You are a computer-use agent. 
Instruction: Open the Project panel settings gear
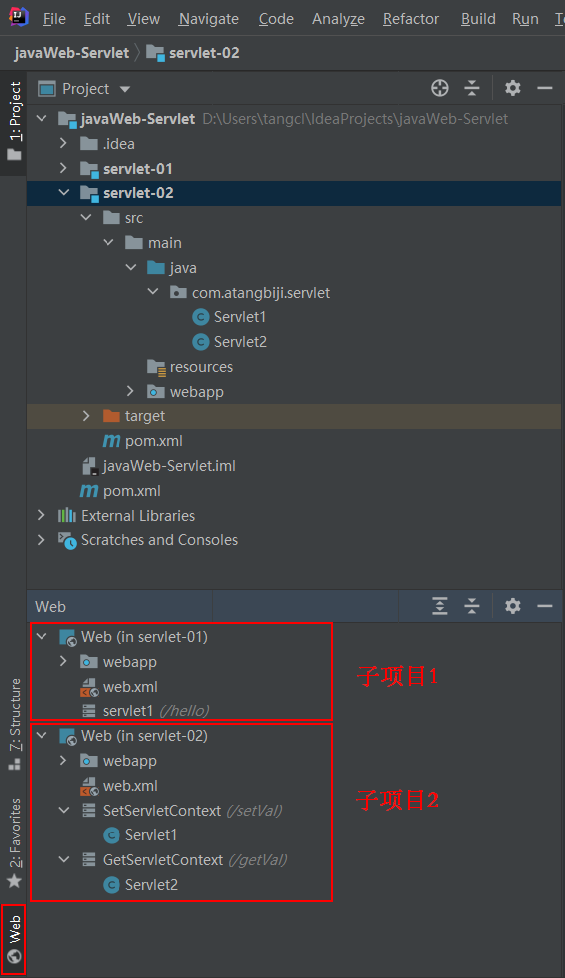click(513, 89)
